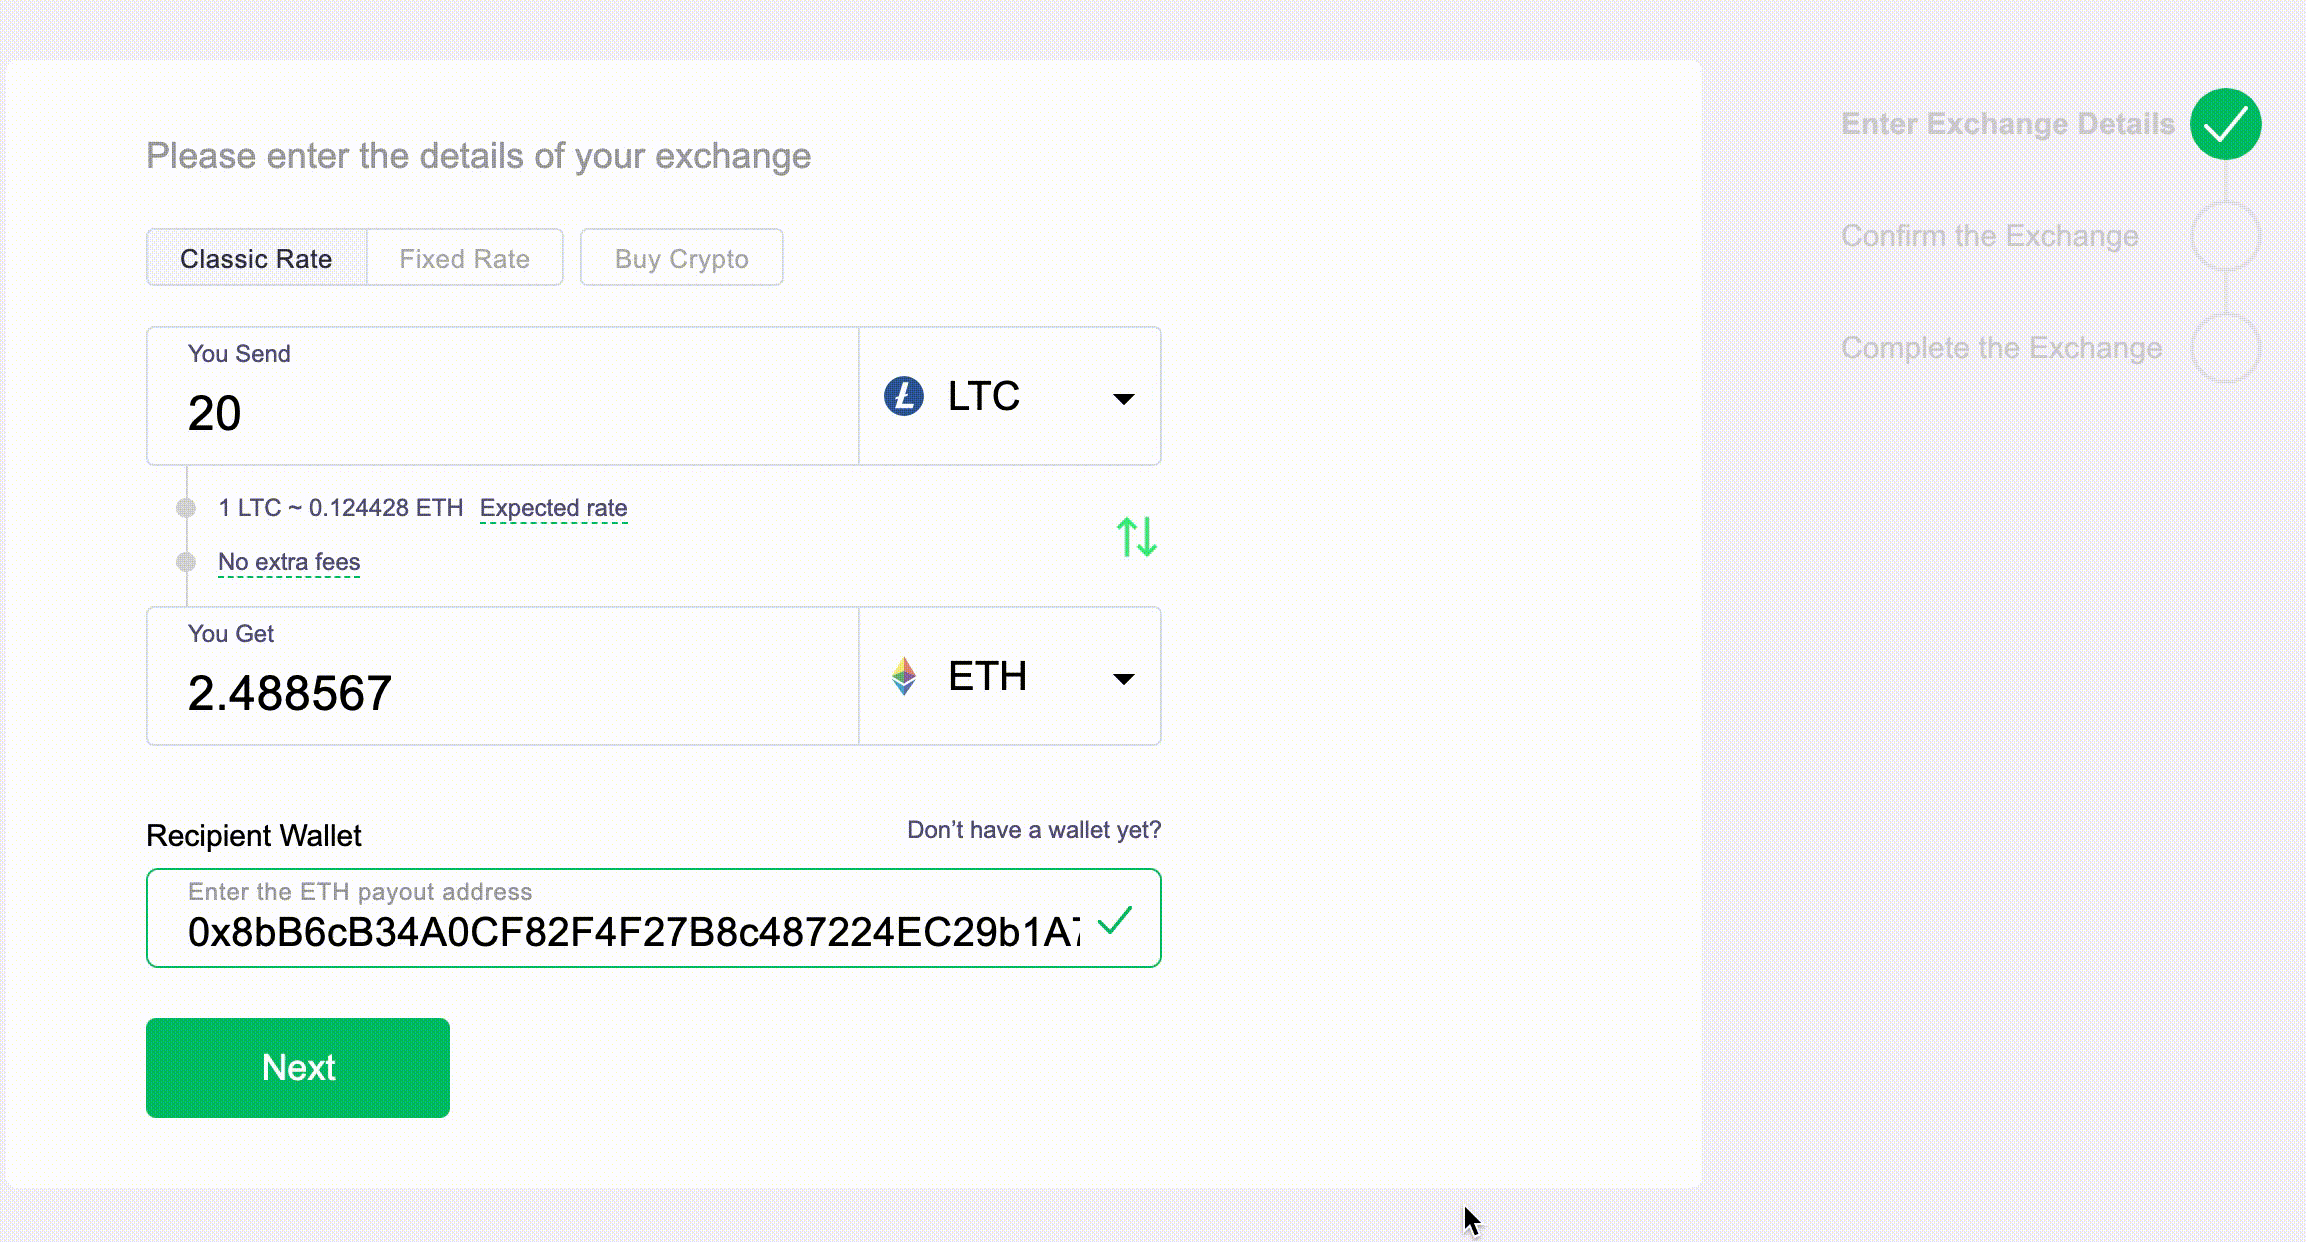
Task: Click the Confirm the Exchange step circle
Action: 2225,236
